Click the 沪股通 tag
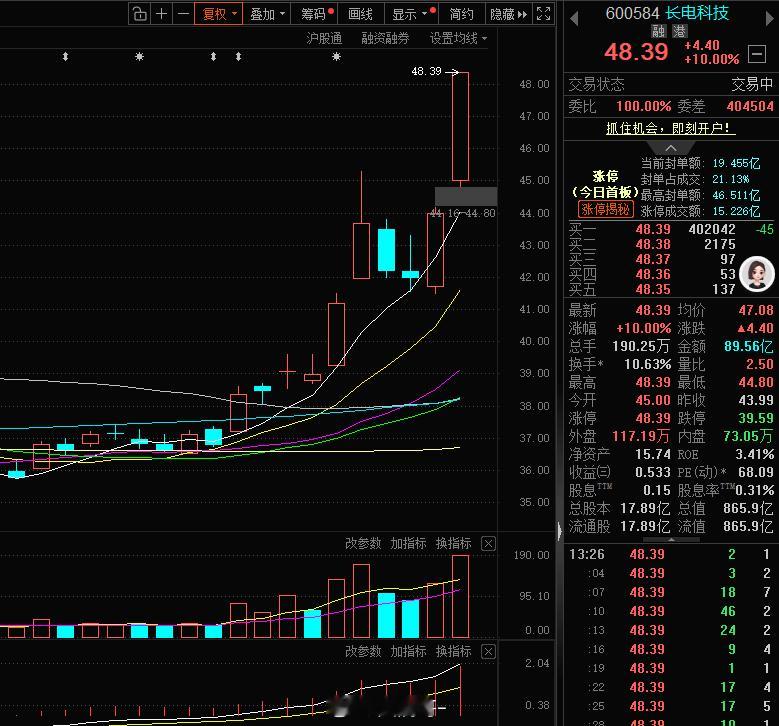779x726 pixels. 324,38
